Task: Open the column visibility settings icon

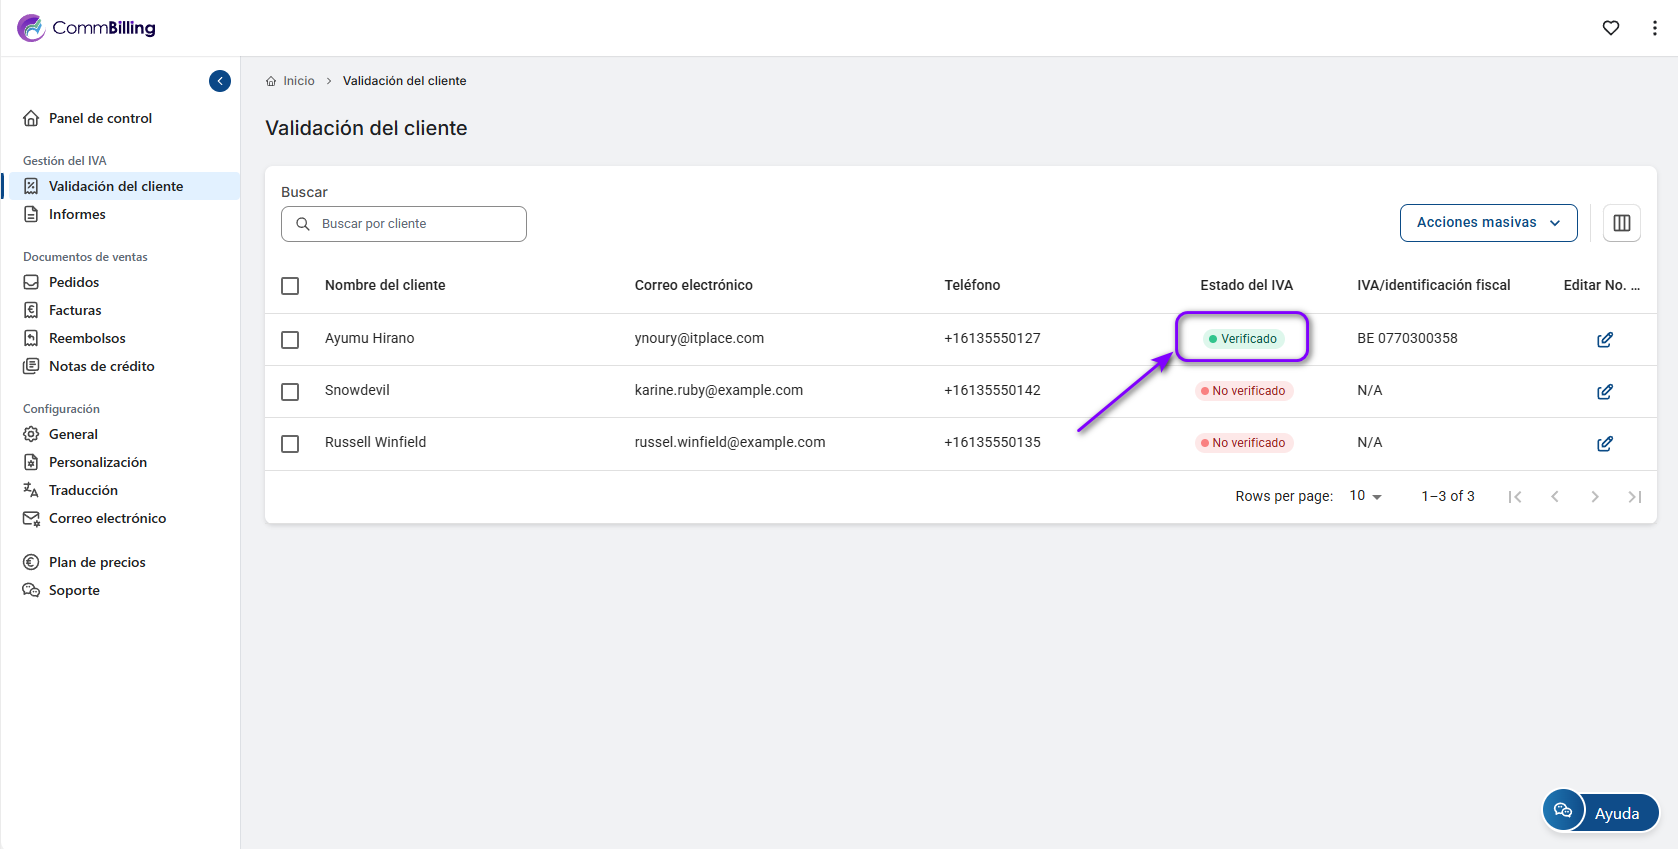Action: [x=1621, y=223]
